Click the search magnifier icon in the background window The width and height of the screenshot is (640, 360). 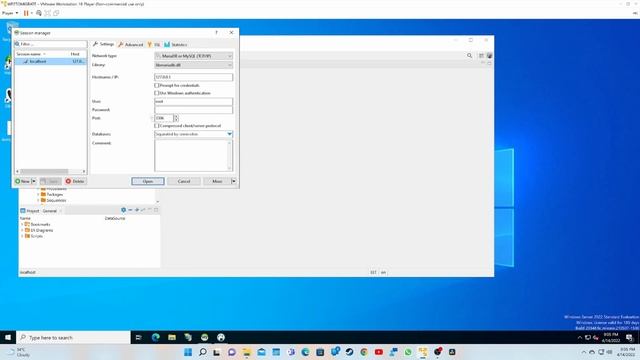click(x=469, y=56)
